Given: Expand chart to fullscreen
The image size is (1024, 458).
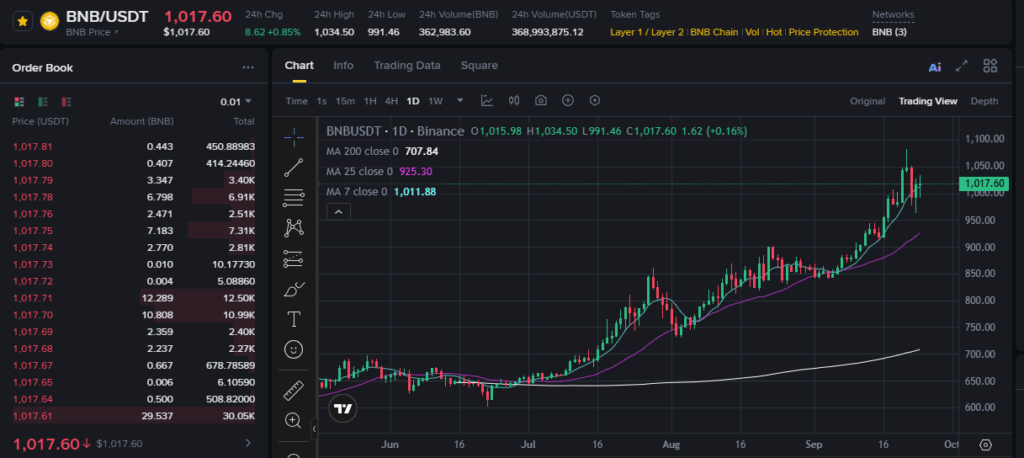Looking at the screenshot, I should 962,65.
